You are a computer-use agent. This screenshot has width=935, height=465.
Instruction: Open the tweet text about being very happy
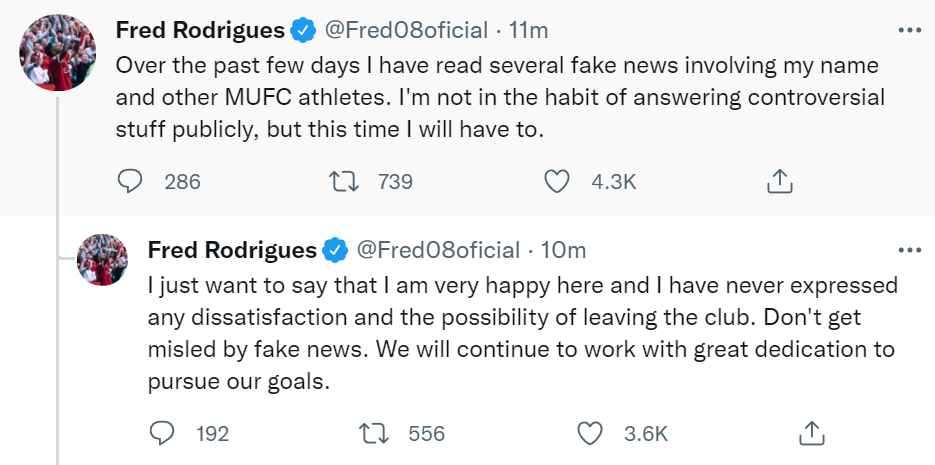click(520, 333)
